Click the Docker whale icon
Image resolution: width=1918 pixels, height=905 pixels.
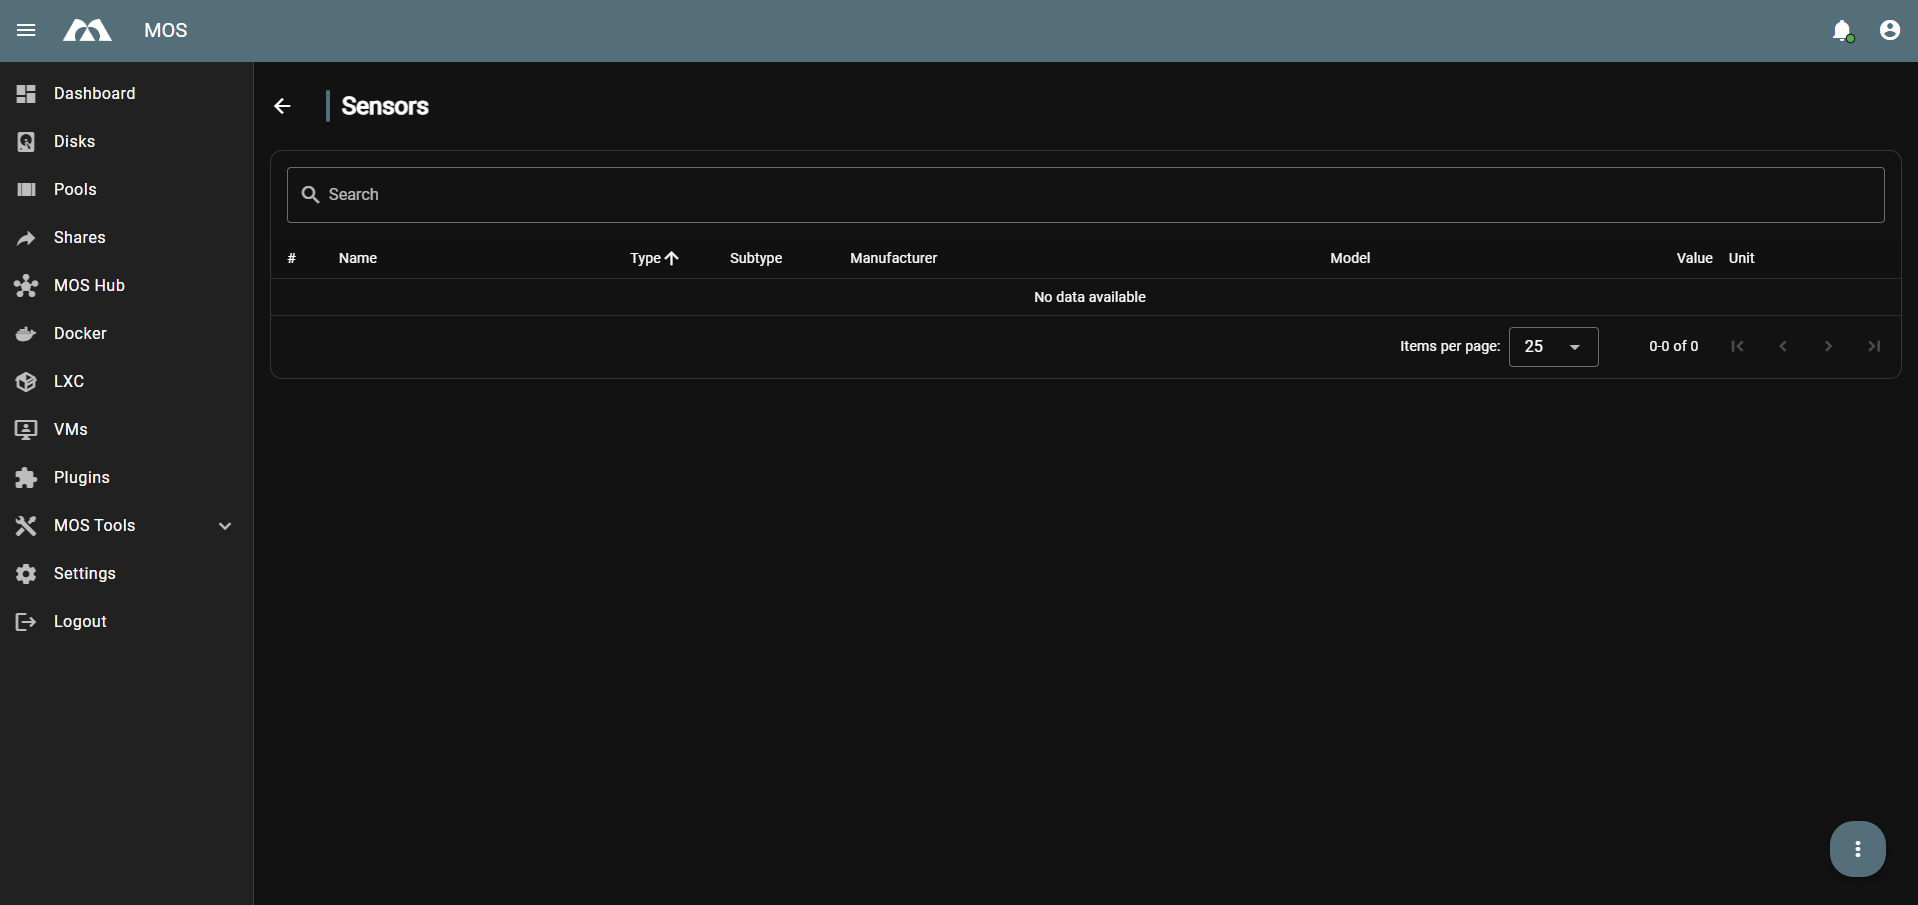(x=26, y=334)
